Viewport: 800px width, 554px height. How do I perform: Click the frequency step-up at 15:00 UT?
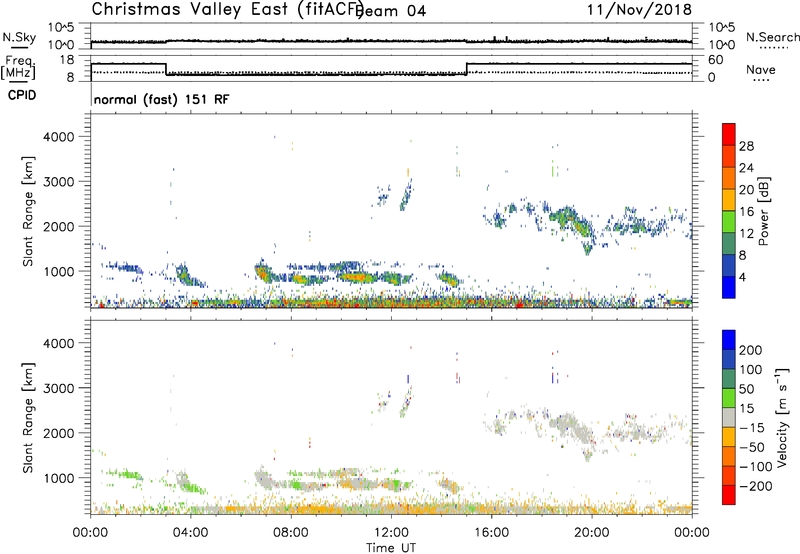(x=466, y=69)
